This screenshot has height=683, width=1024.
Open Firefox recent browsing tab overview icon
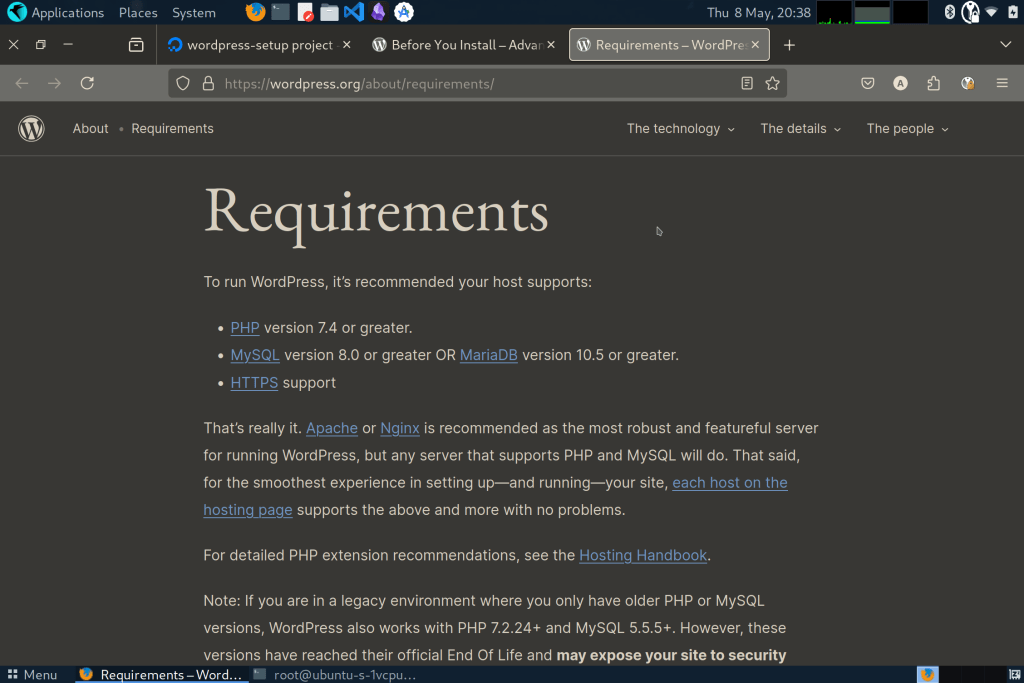[136, 44]
